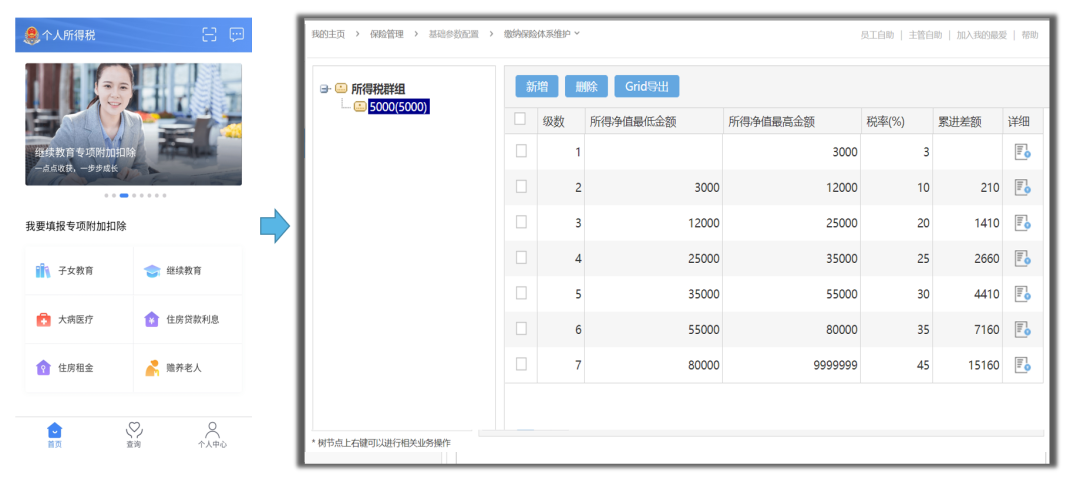Viewport: 1080px width, 479px height.
Task: Open 住房租金 house key icon
Action: coord(43,368)
